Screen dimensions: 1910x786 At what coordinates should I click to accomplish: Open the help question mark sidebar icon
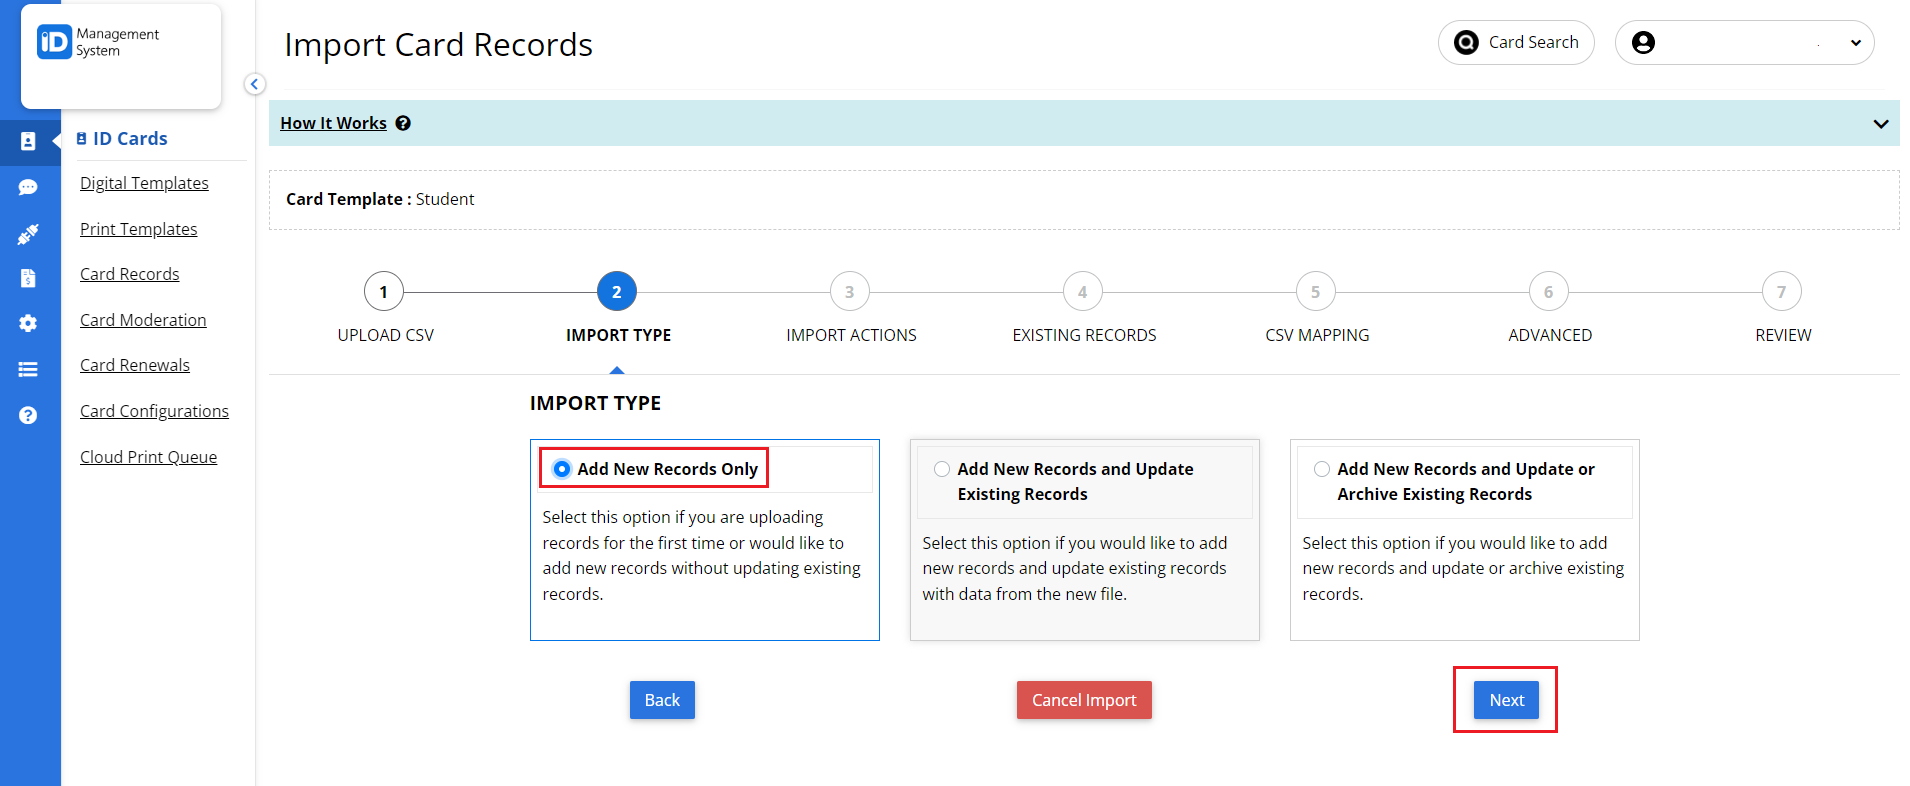pyautogui.click(x=28, y=415)
